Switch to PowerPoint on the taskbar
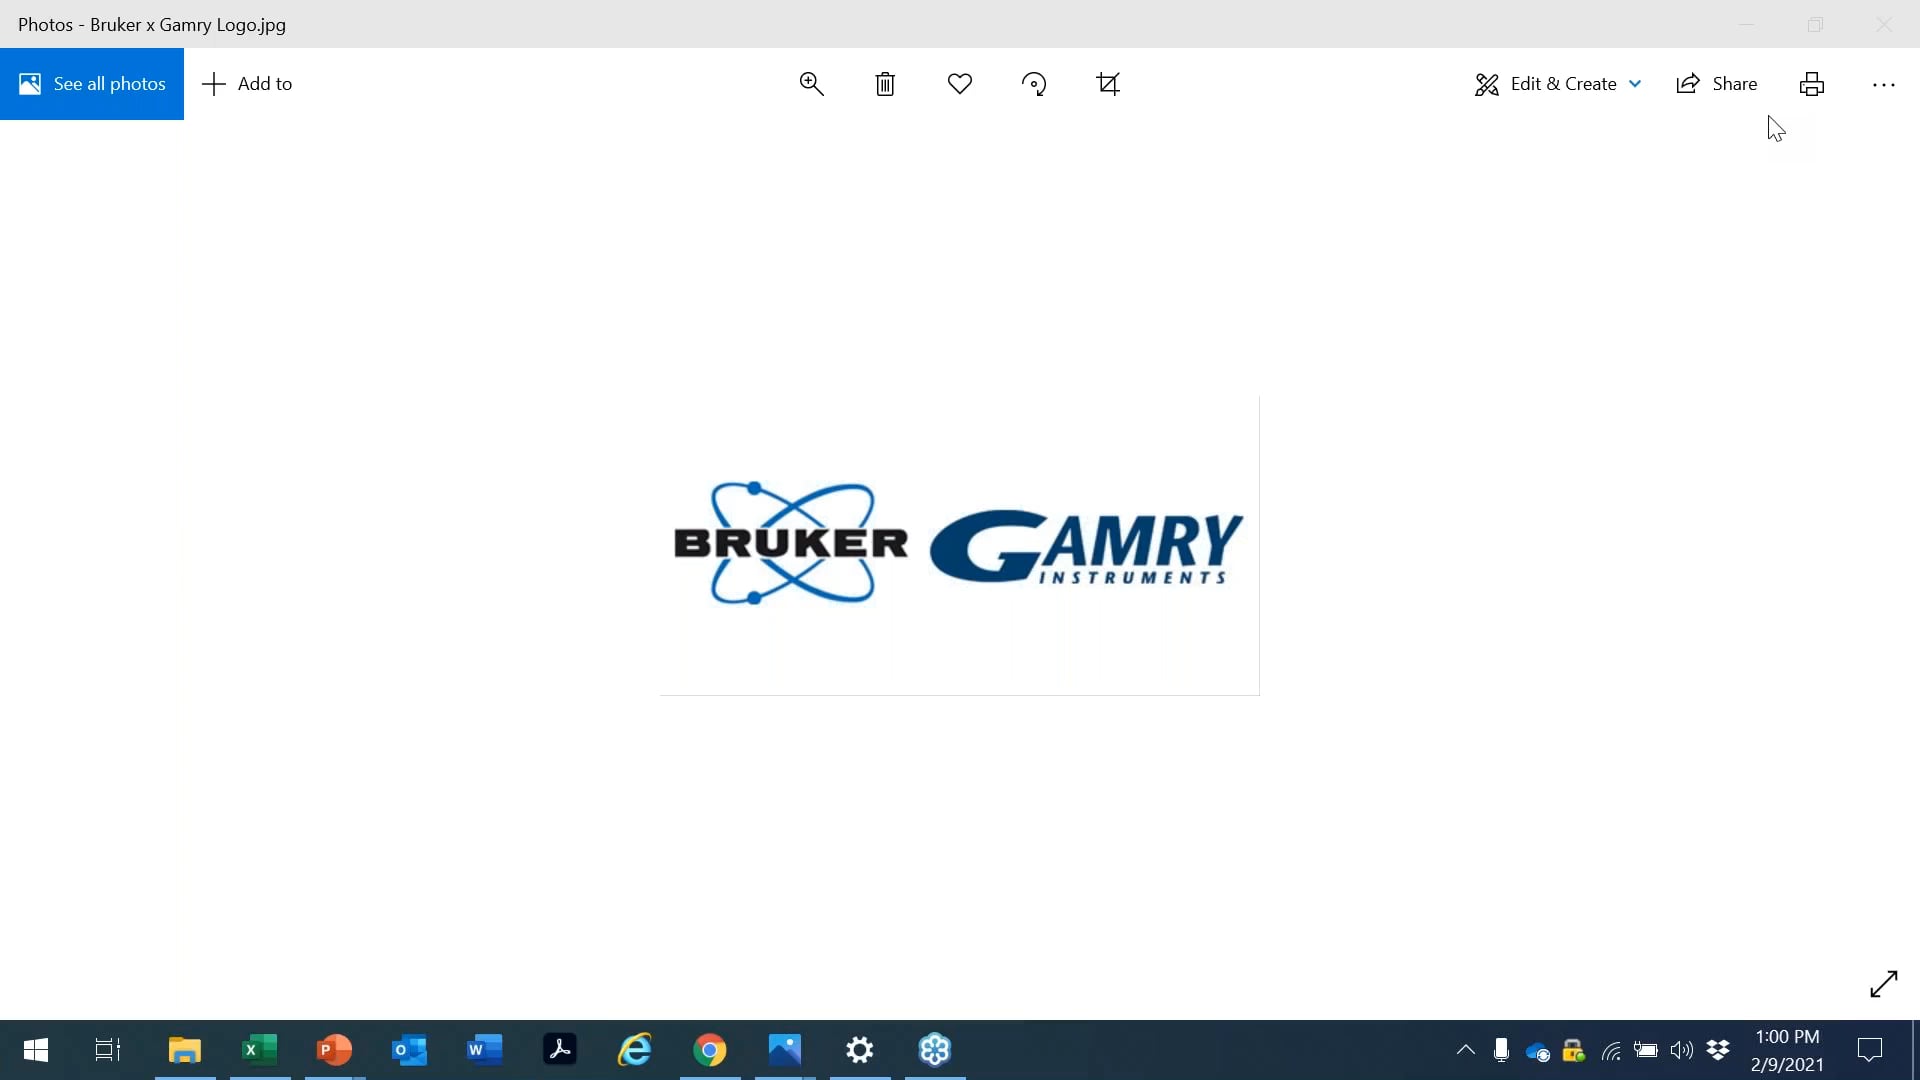The width and height of the screenshot is (1920, 1080). [x=335, y=1050]
